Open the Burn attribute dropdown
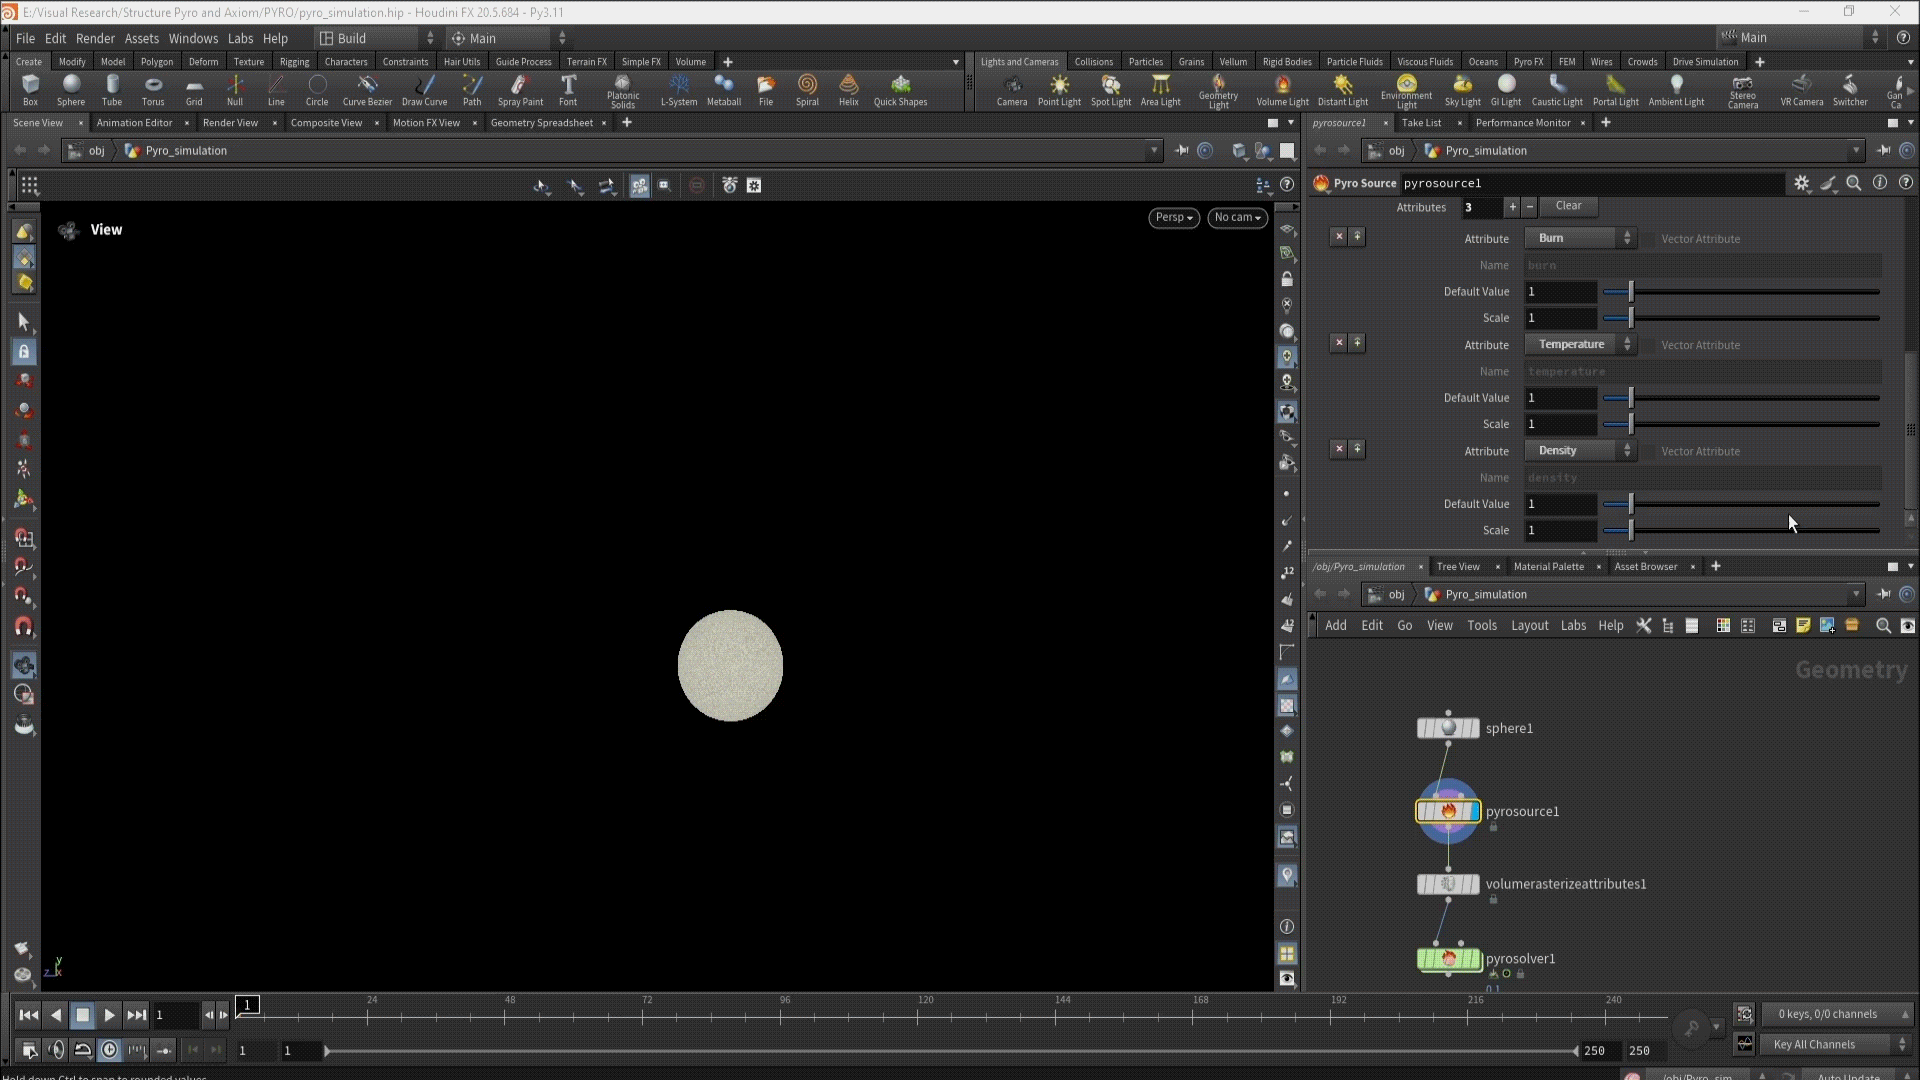This screenshot has width=1920, height=1080. [x=1580, y=238]
